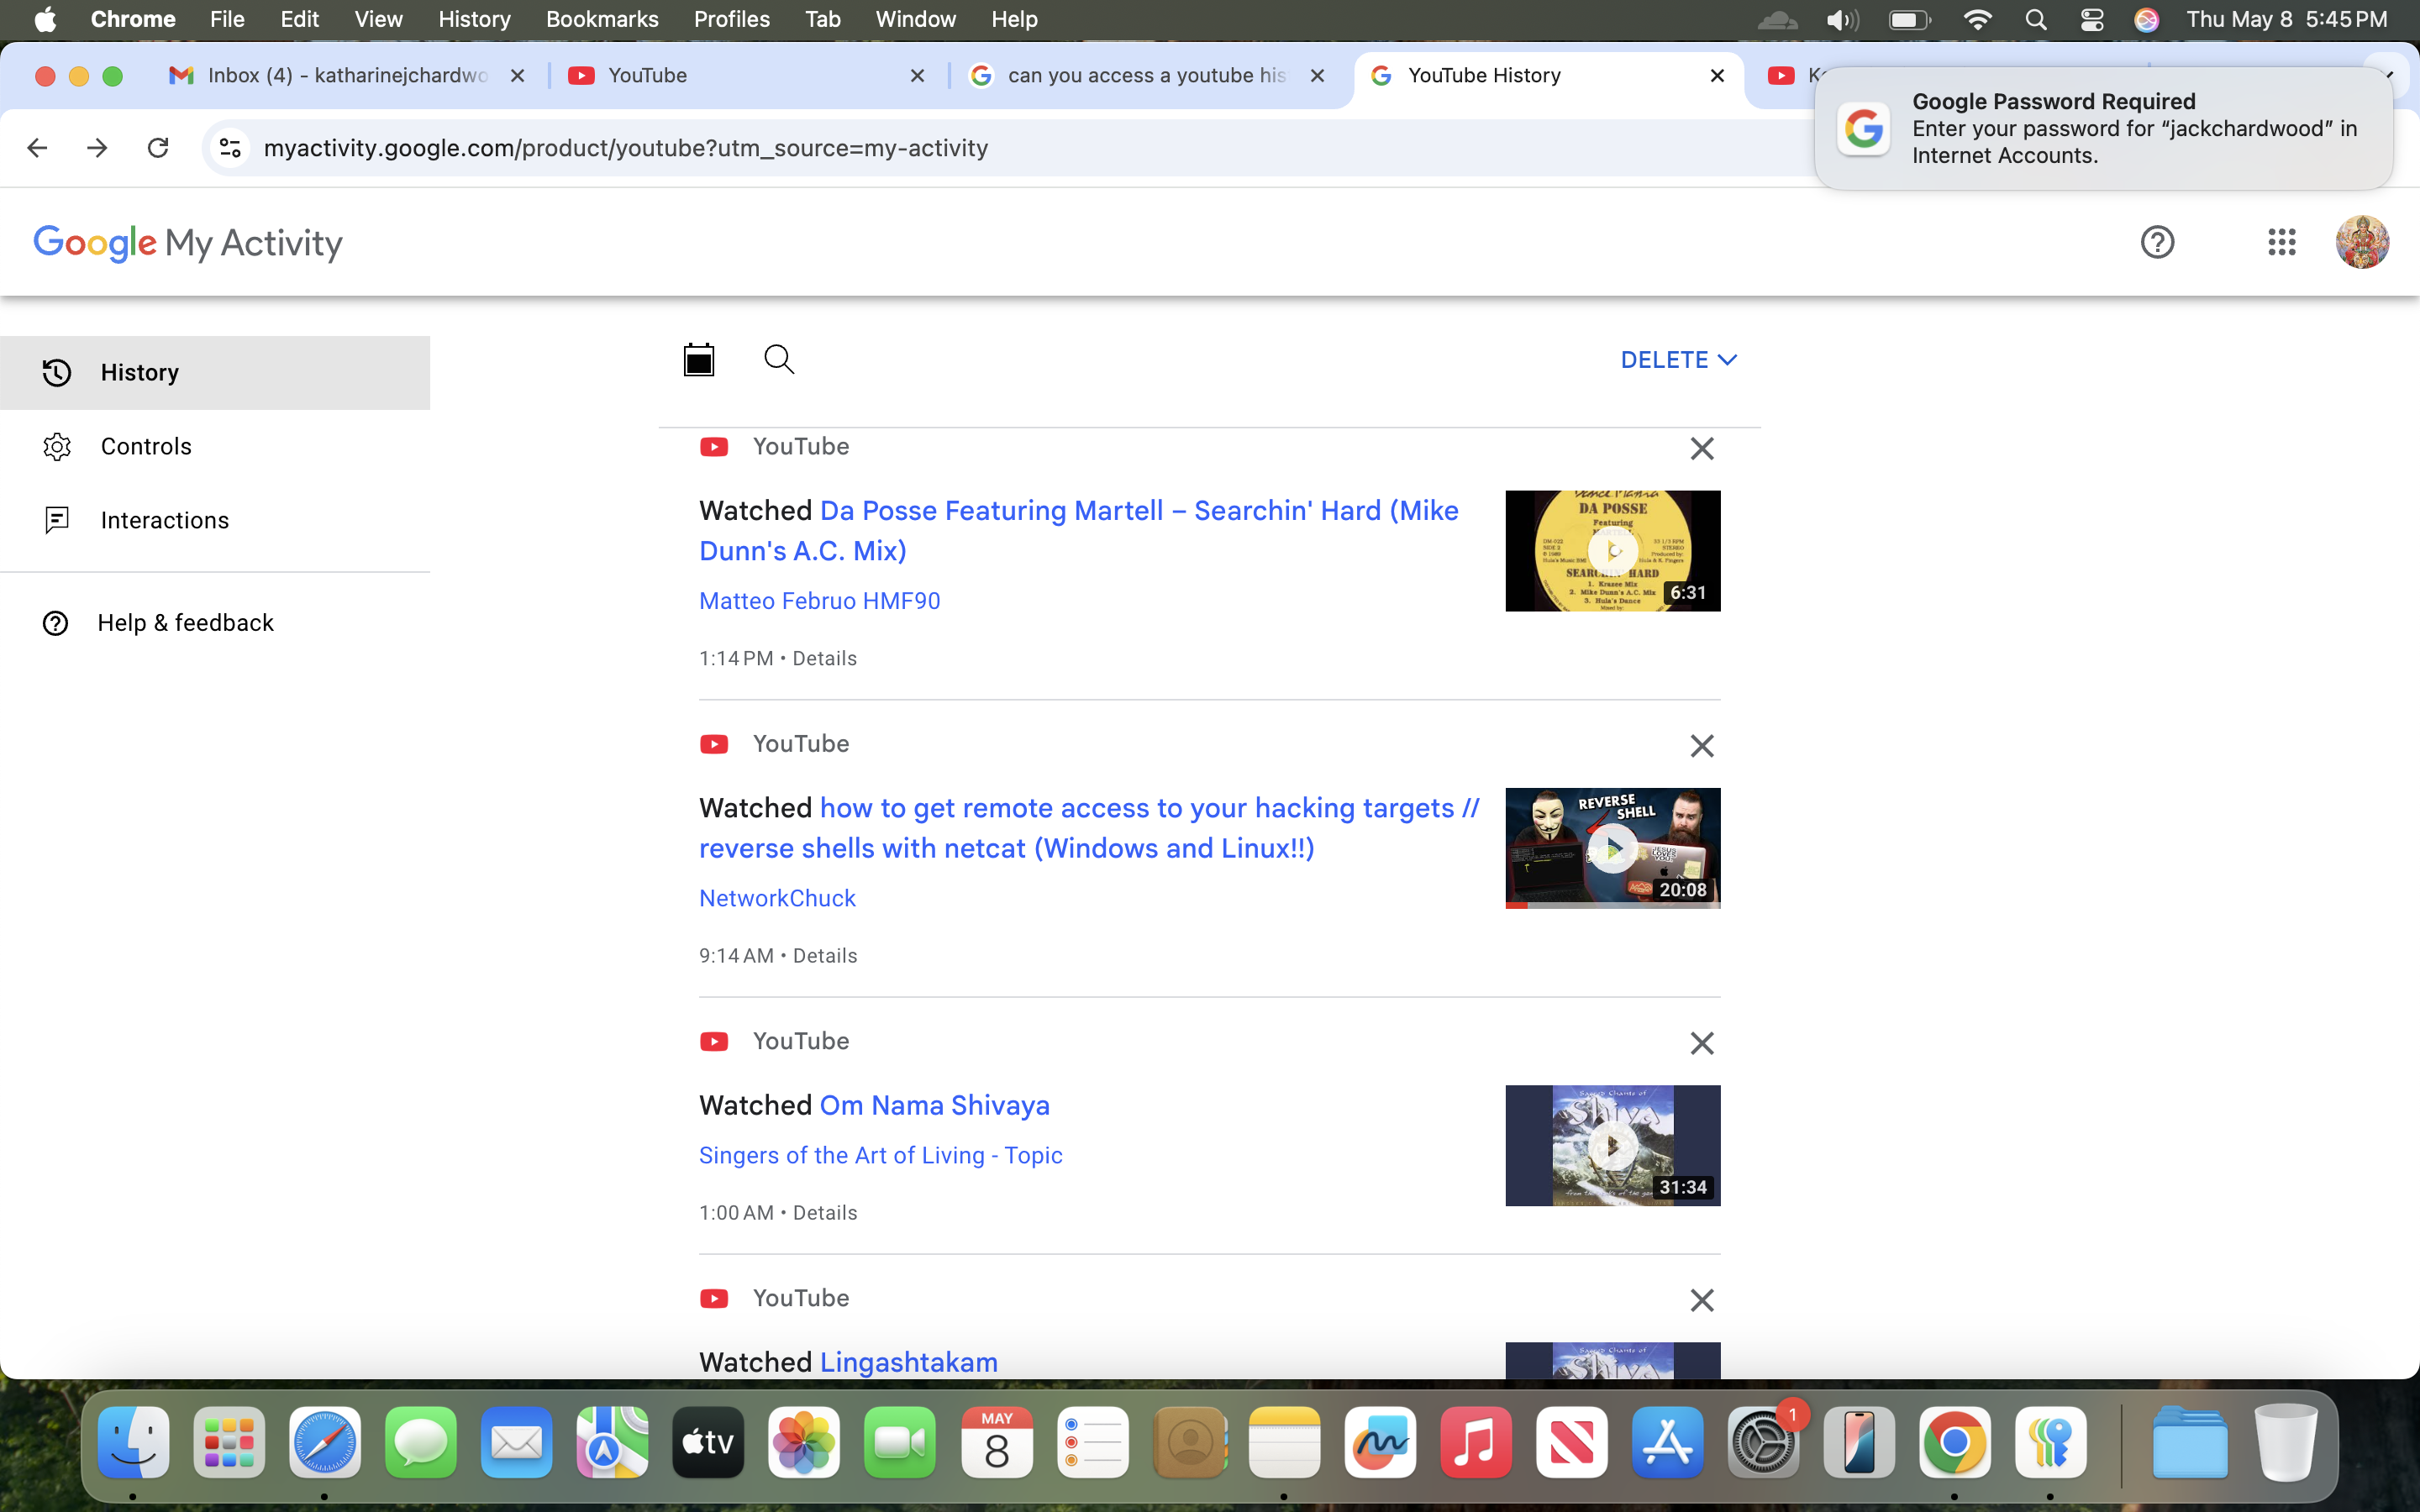This screenshot has height=1512, width=2420.
Task: Open the reverse shells netcat video link
Action: pyautogui.click(x=1089, y=828)
